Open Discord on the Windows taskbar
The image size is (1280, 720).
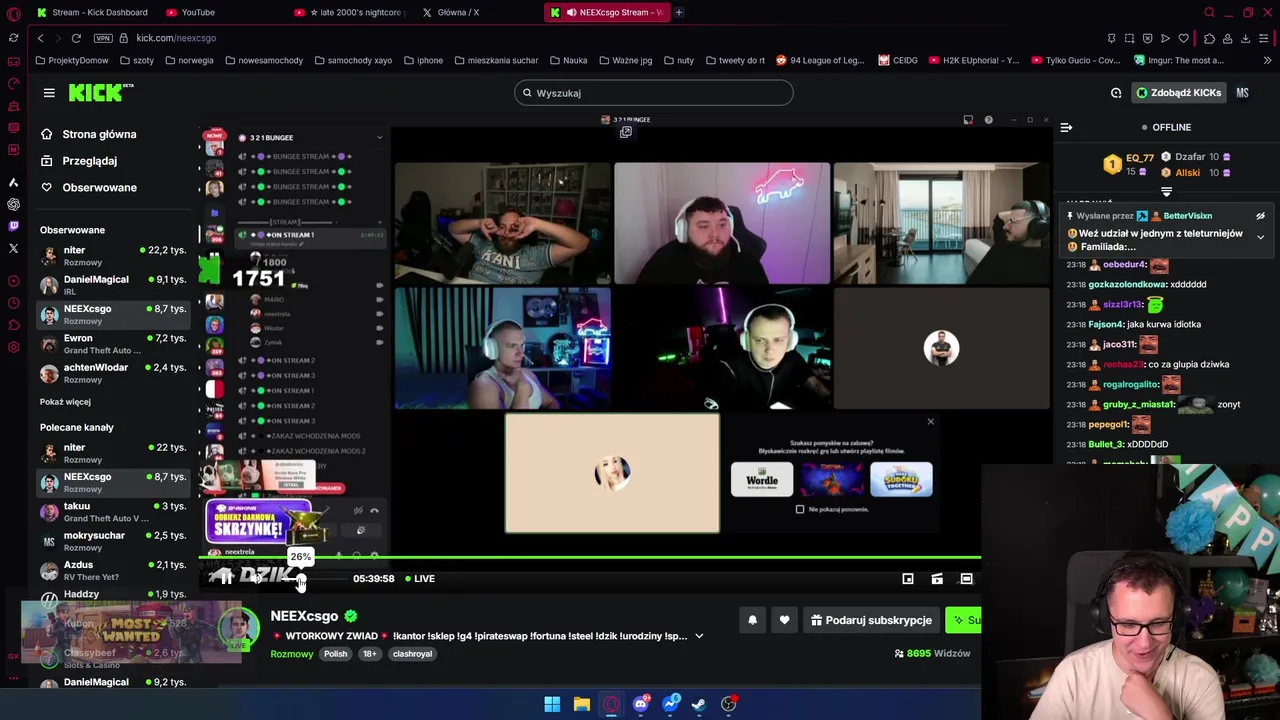point(640,704)
